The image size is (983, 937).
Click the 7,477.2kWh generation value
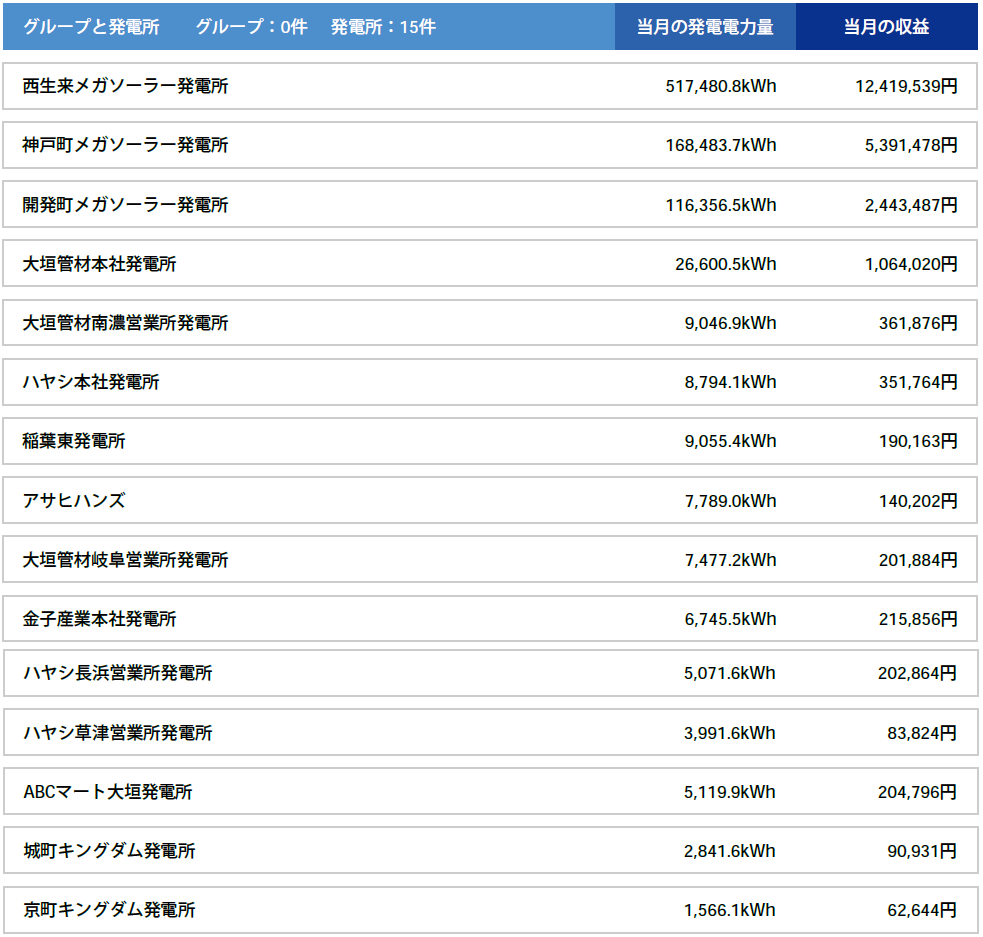730,560
